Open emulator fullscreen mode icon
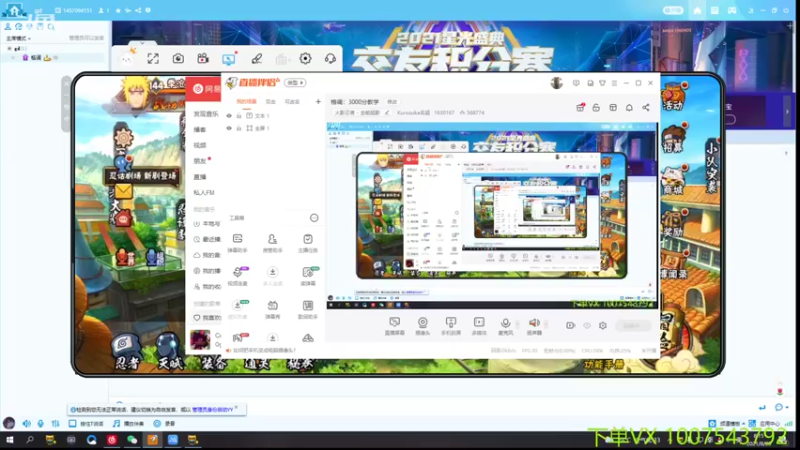800x450 pixels. pyautogui.click(x=153, y=59)
